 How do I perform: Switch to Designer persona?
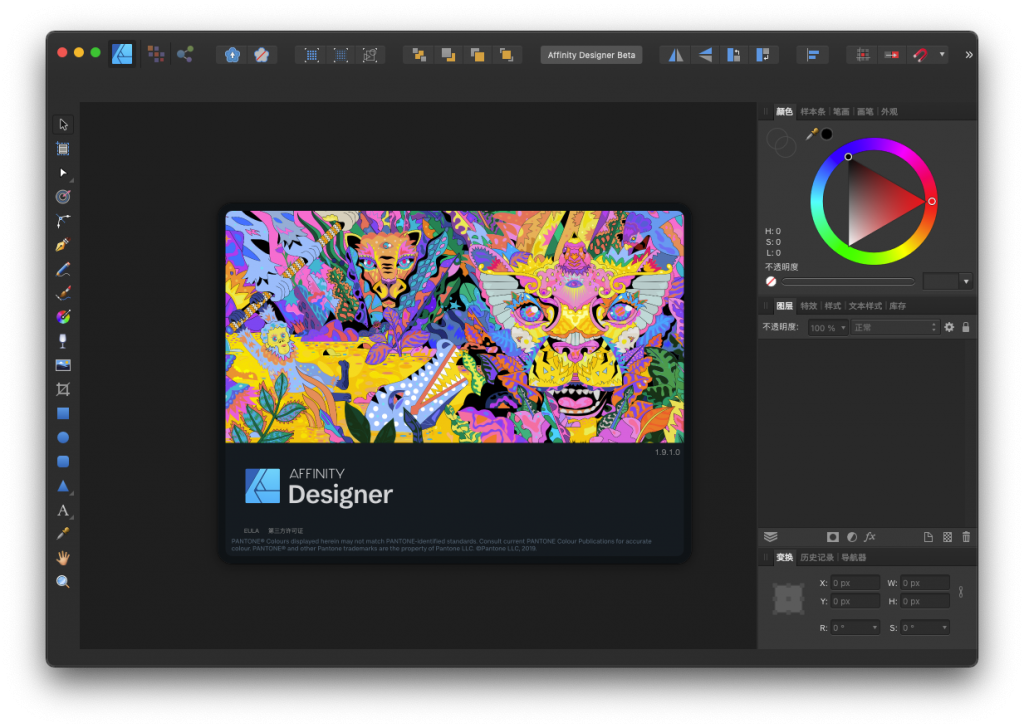(x=122, y=54)
